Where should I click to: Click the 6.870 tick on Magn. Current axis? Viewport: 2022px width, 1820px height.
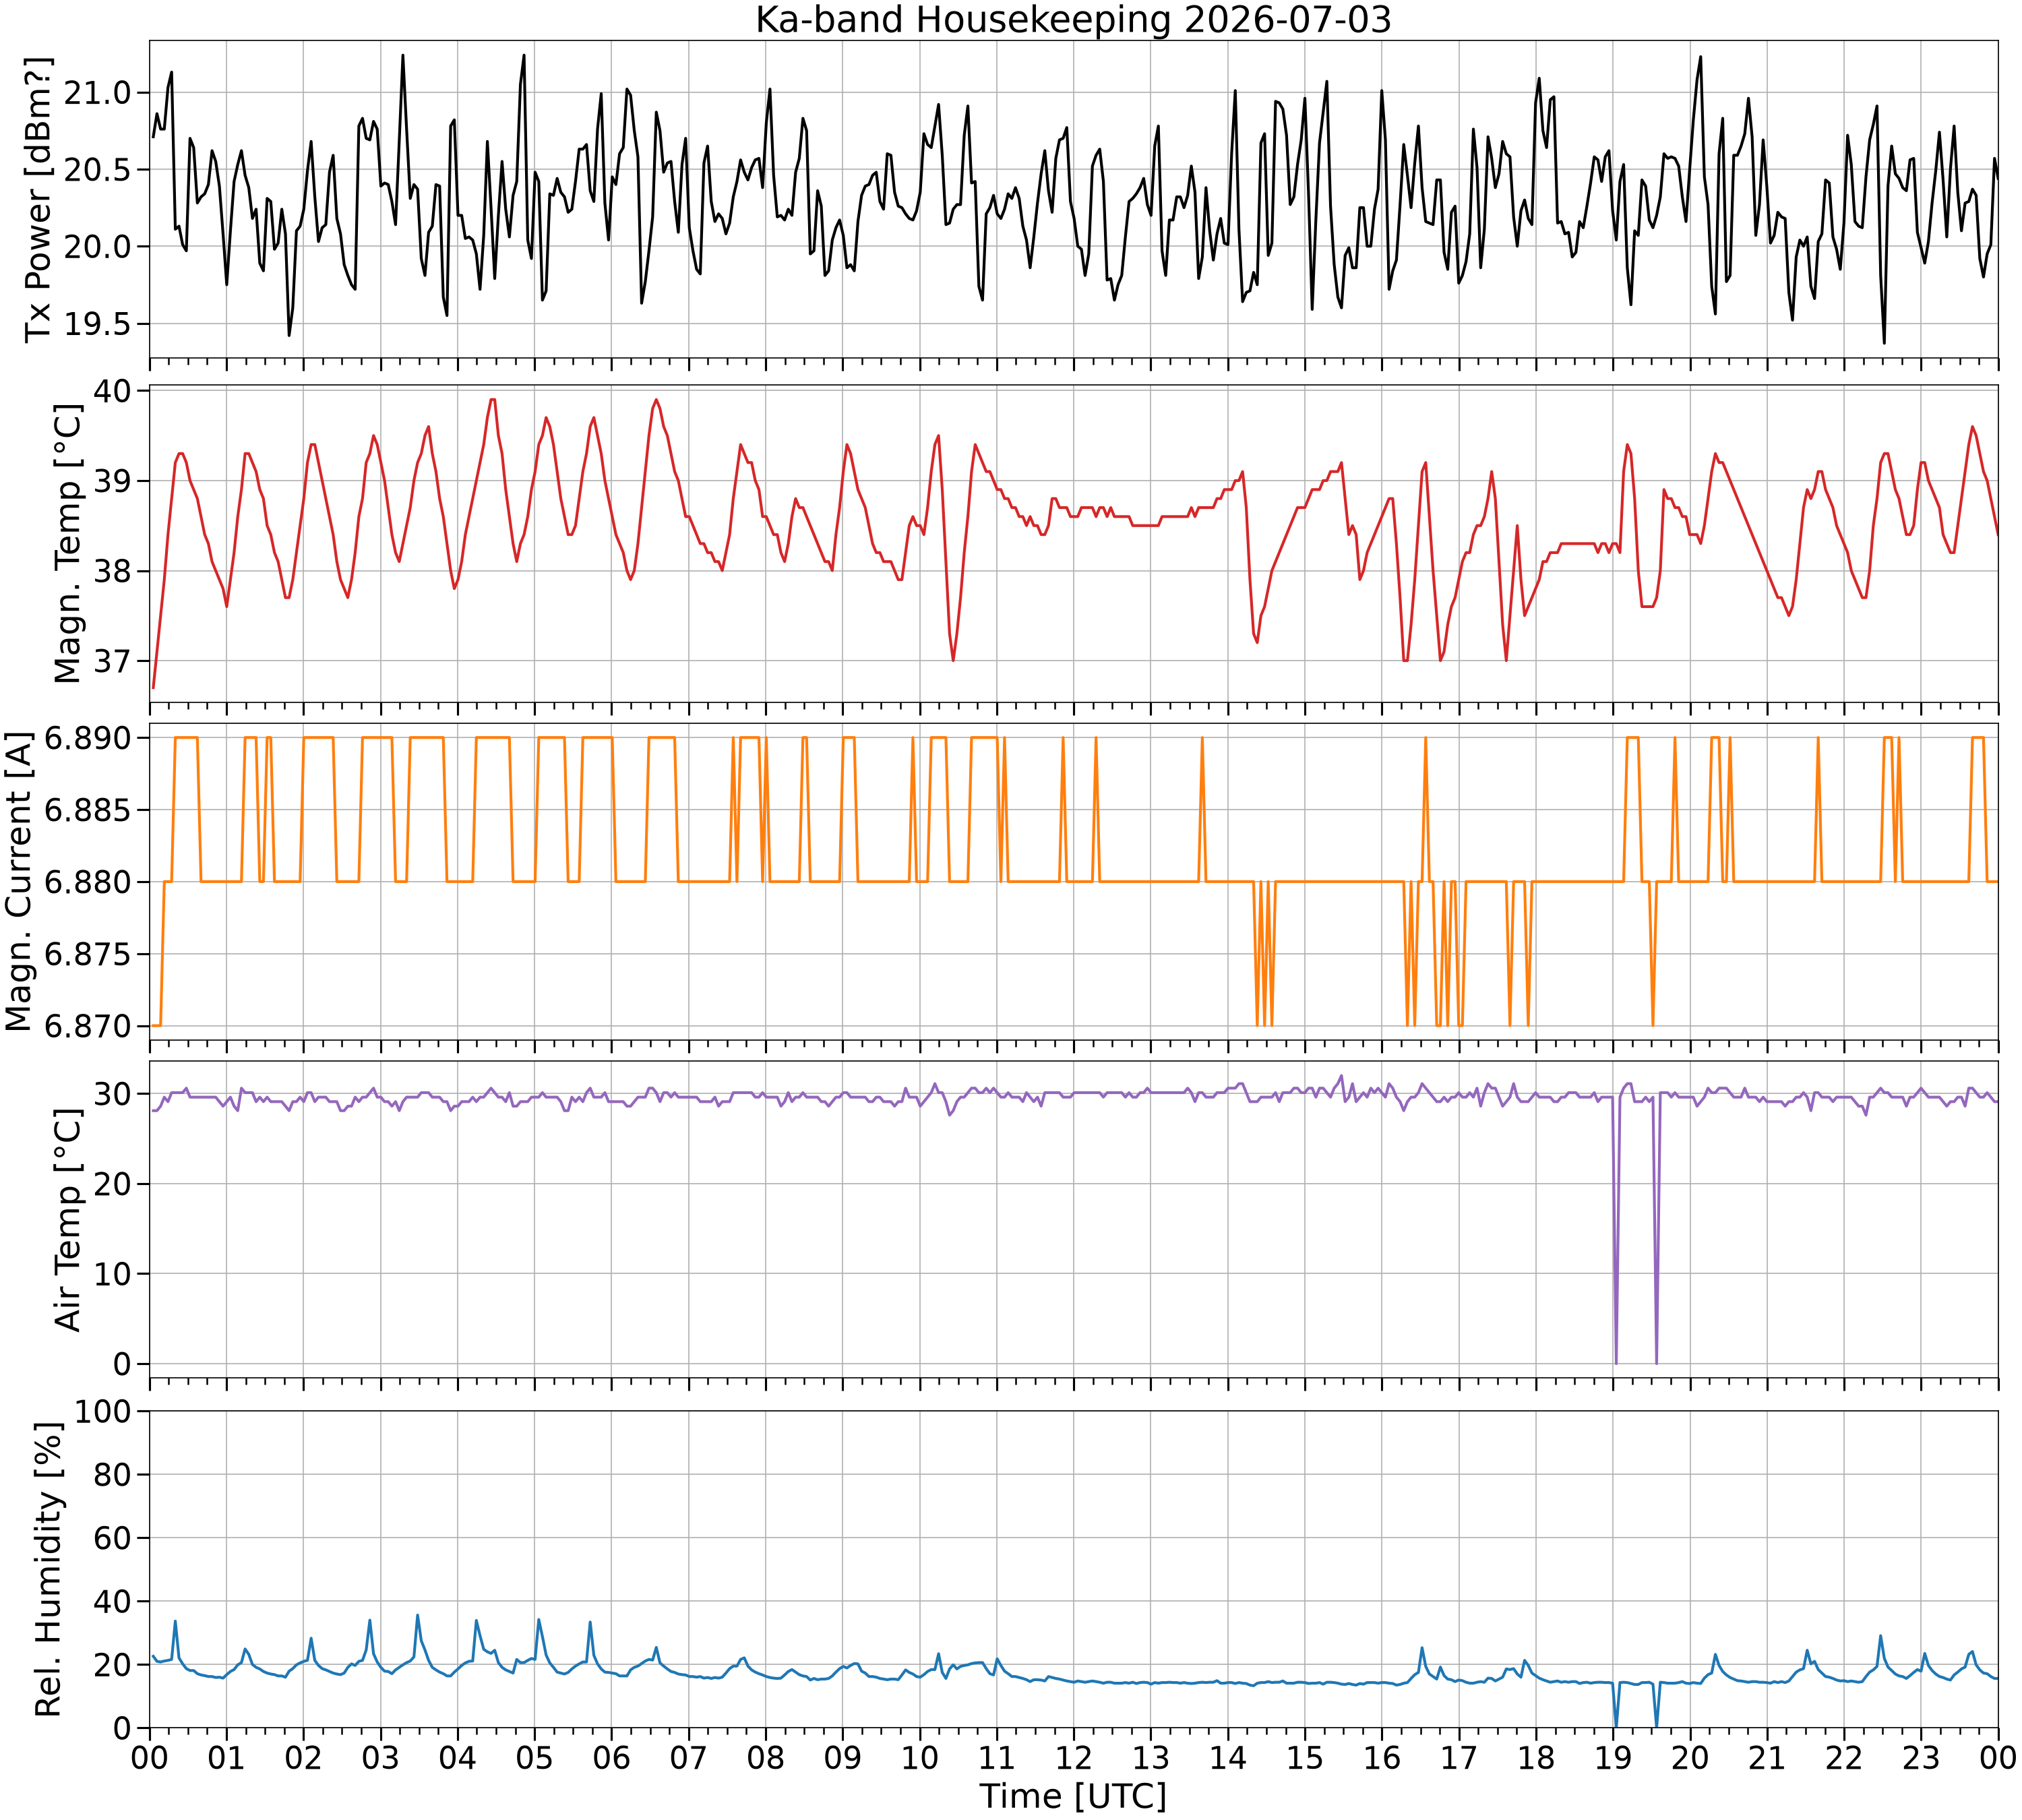(88, 1026)
